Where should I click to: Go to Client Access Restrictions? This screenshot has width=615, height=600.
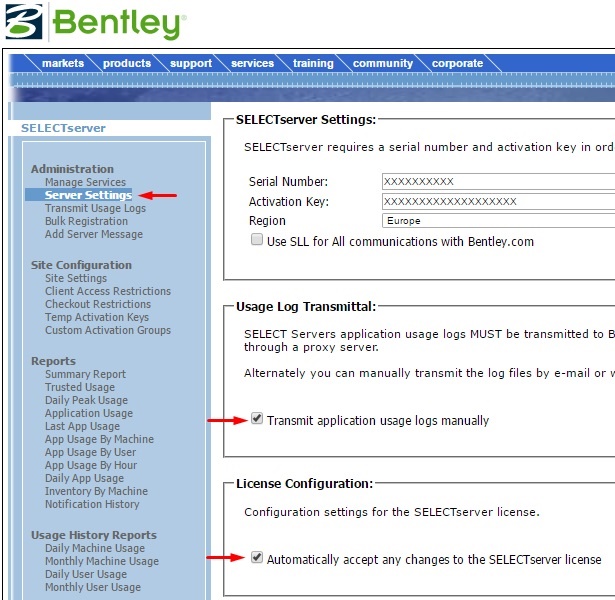click(108, 291)
